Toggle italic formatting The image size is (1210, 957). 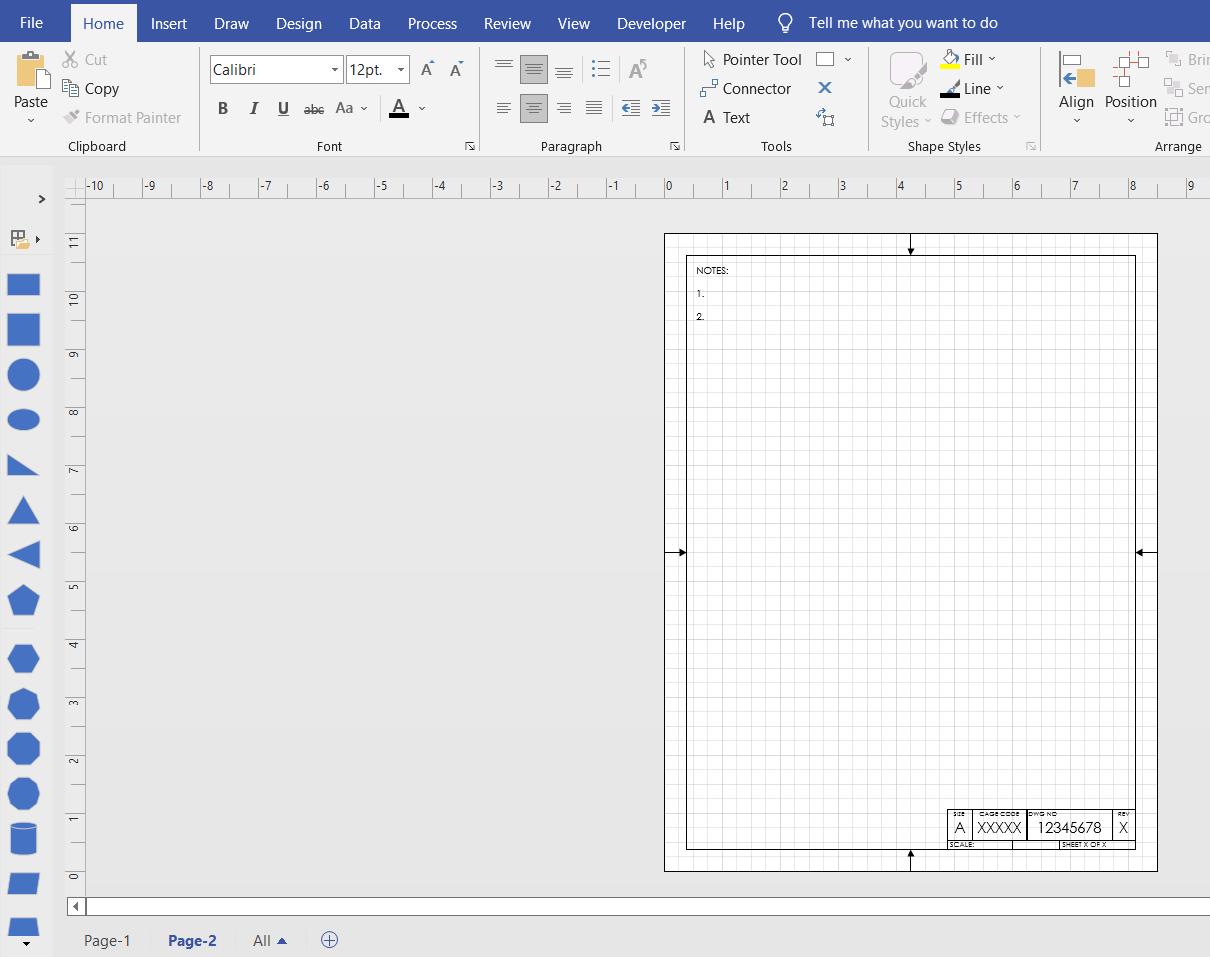(x=253, y=108)
